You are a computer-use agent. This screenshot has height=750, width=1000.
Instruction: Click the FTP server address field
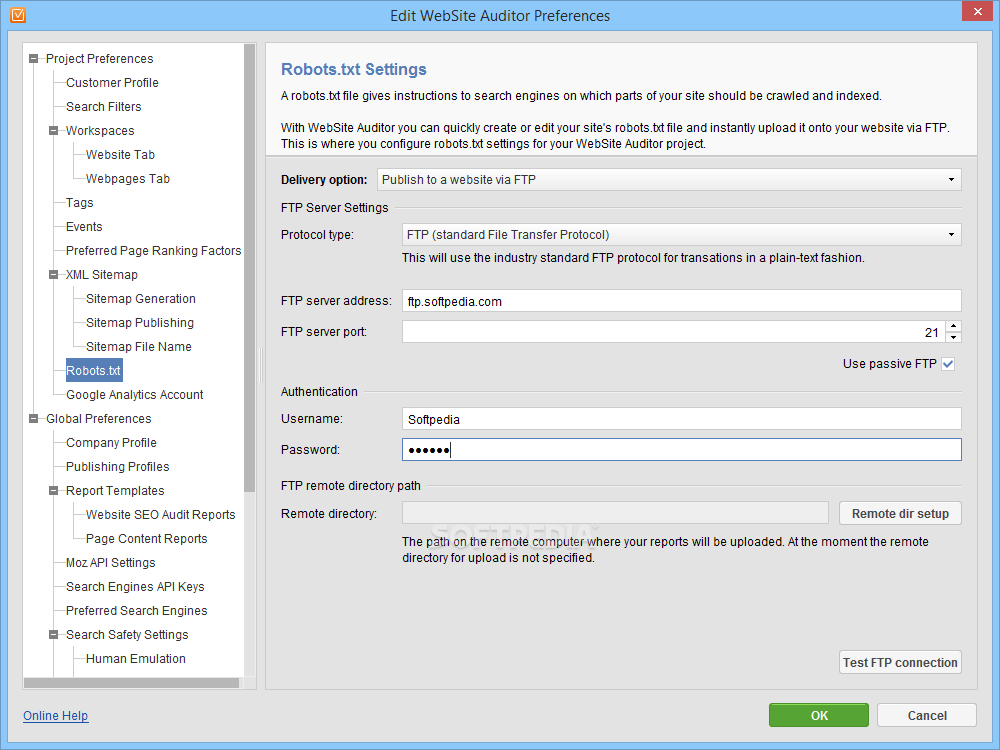(681, 301)
